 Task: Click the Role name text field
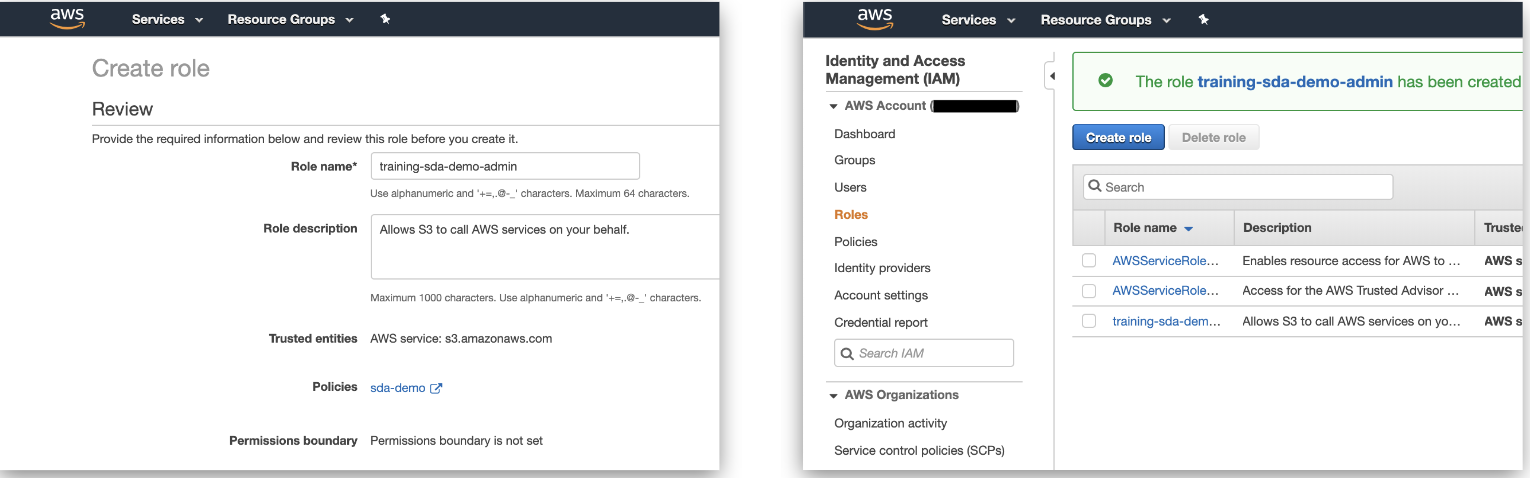(505, 166)
